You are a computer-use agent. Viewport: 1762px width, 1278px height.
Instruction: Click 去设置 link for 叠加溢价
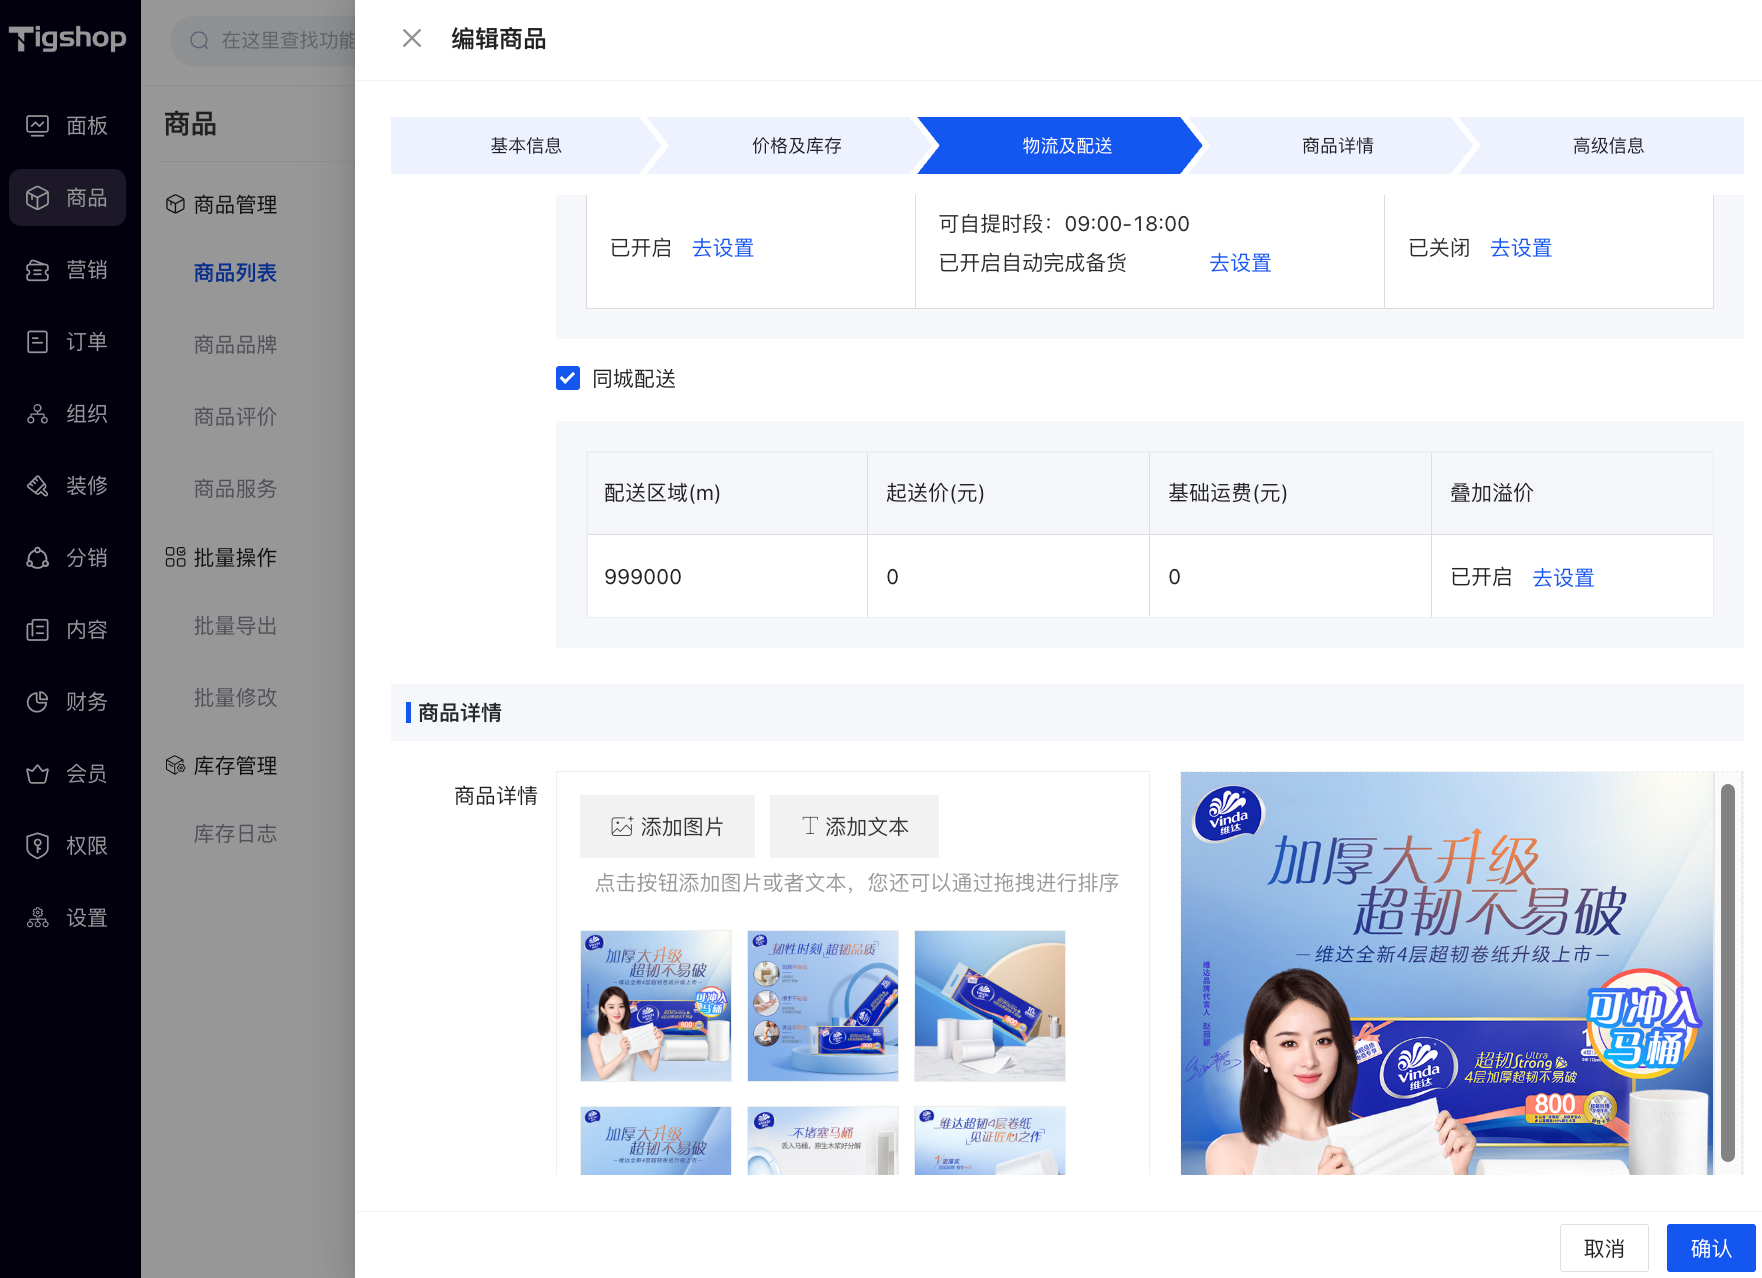[x=1563, y=578]
